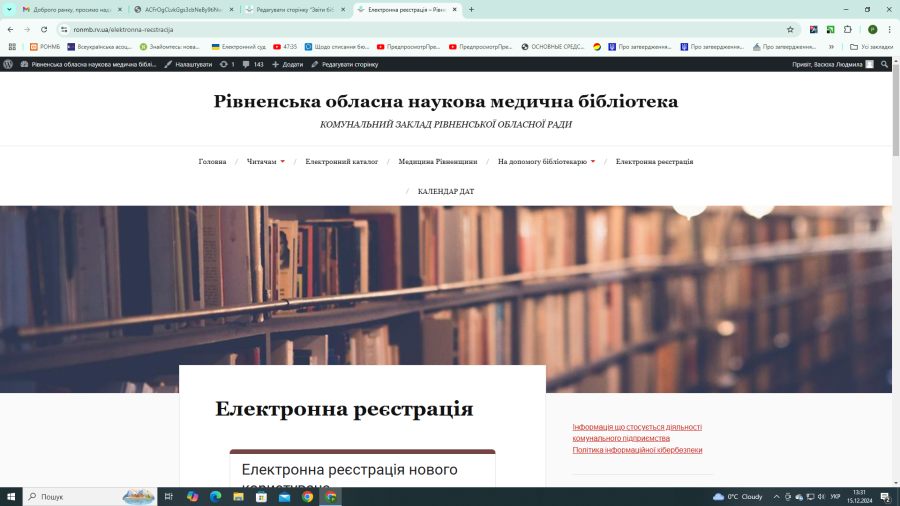The image size is (900, 506).
Task: Open the 'Політика інформаційної кібербезпеки' link
Action: (x=637, y=450)
